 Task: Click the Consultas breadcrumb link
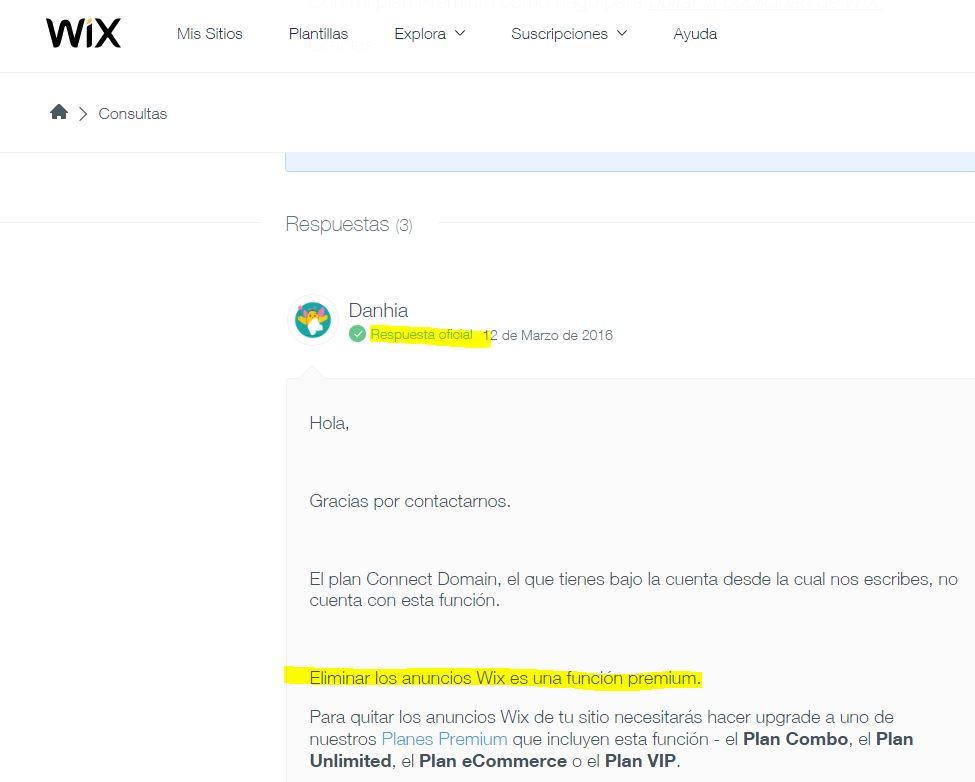[x=132, y=113]
